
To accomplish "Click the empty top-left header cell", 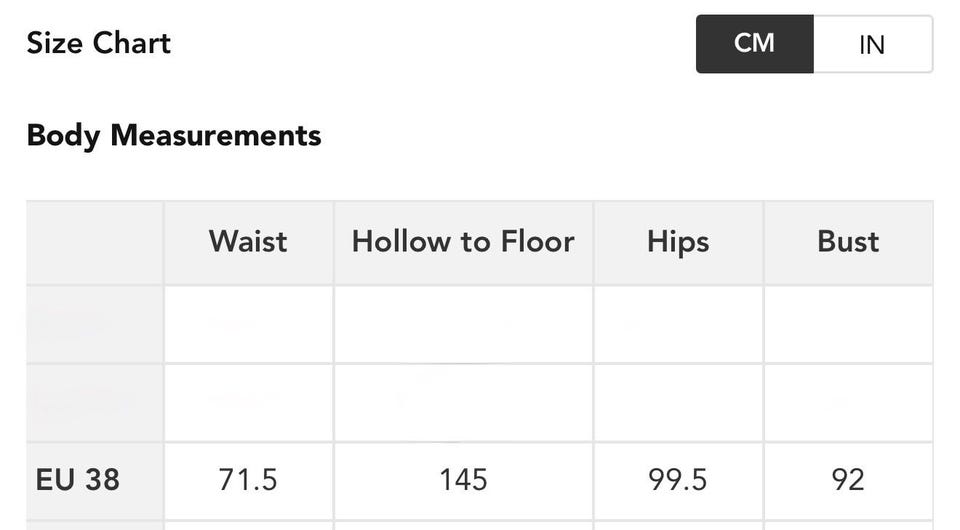I will 95,242.
